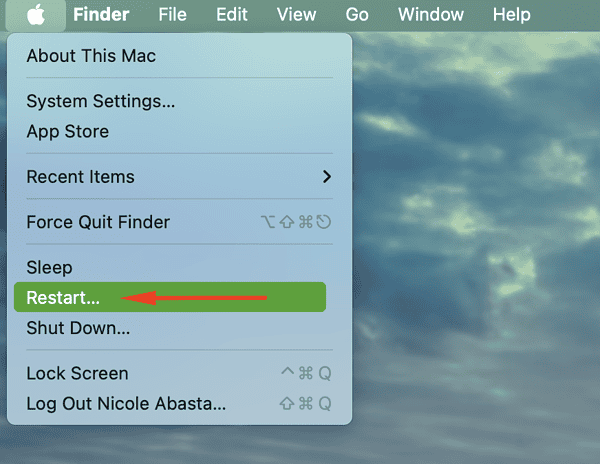
Task: Choose Force Quit Finder
Action: click(98, 222)
